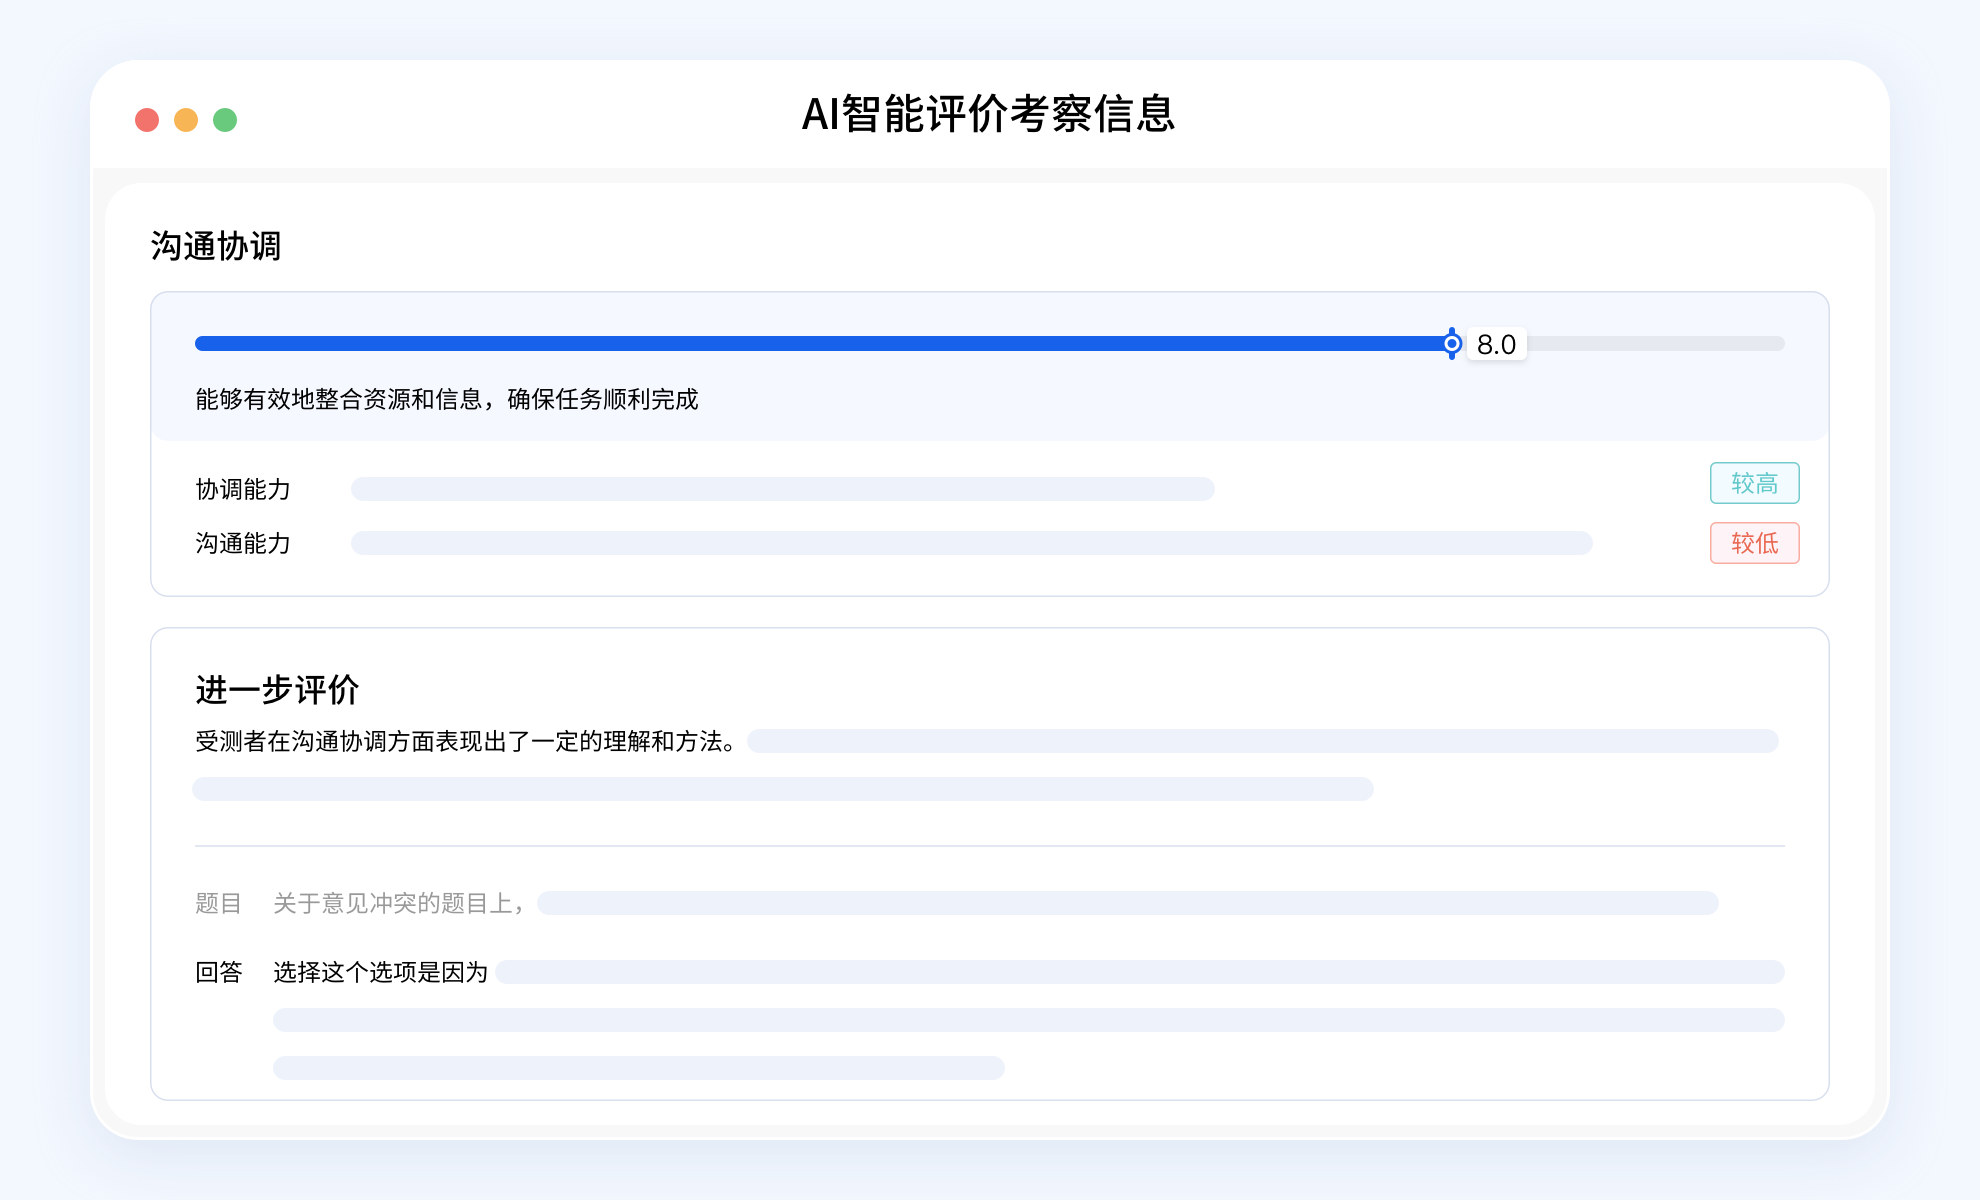Click the 题目 label
The height and width of the screenshot is (1200, 1980).
coord(218,904)
